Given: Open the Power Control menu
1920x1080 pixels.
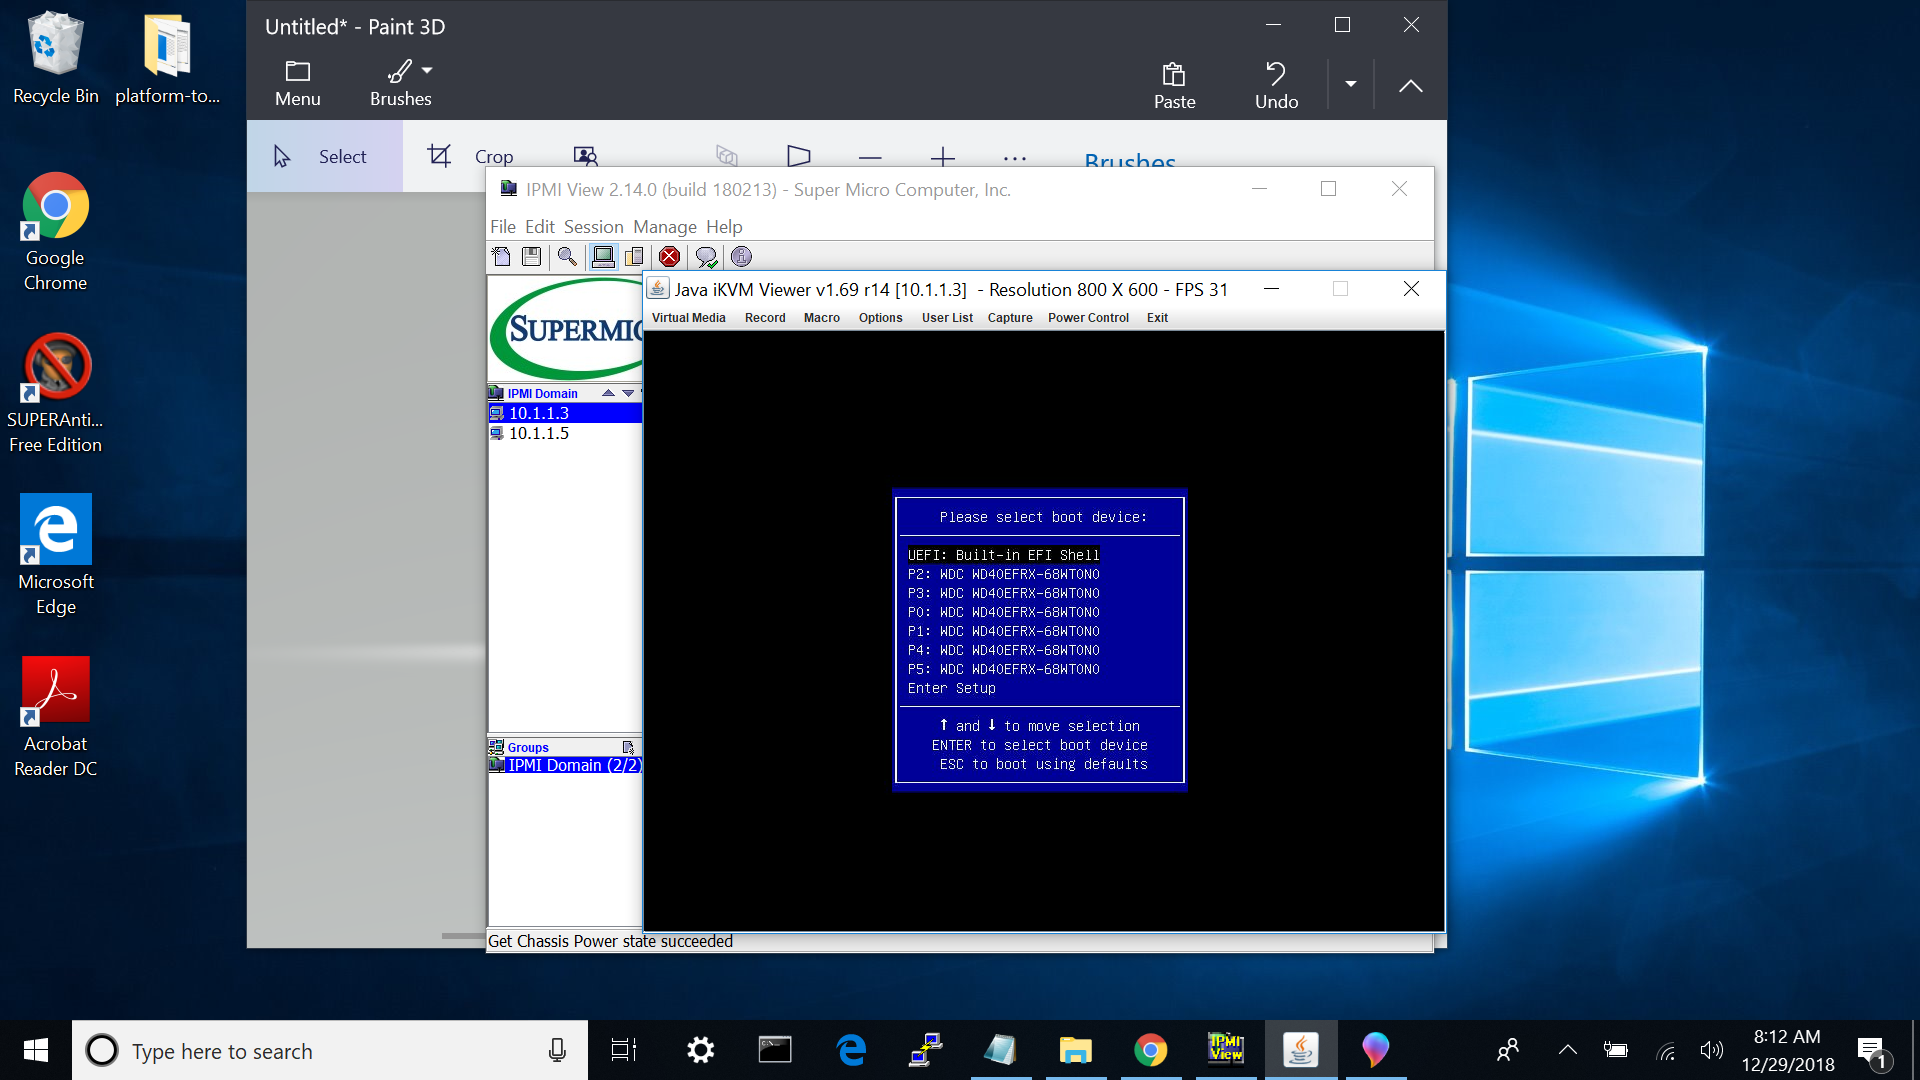Looking at the screenshot, I should click(x=1088, y=318).
